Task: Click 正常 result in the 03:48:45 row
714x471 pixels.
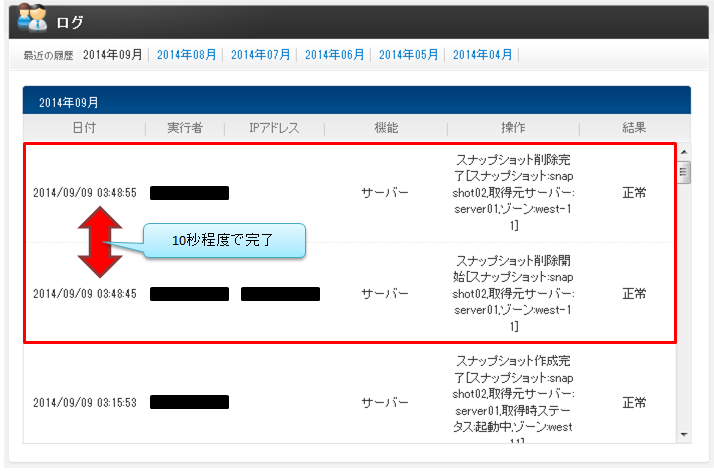Action: click(634, 294)
